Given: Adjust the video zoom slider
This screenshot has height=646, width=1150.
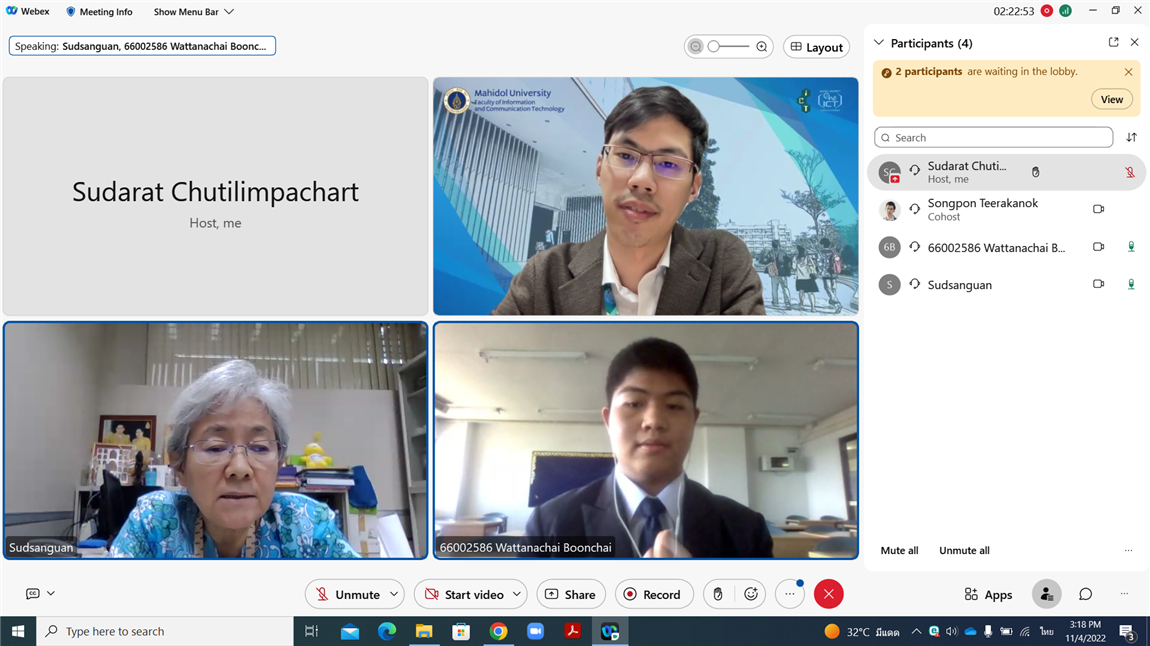Looking at the screenshot, I should (x=728, y=46).
